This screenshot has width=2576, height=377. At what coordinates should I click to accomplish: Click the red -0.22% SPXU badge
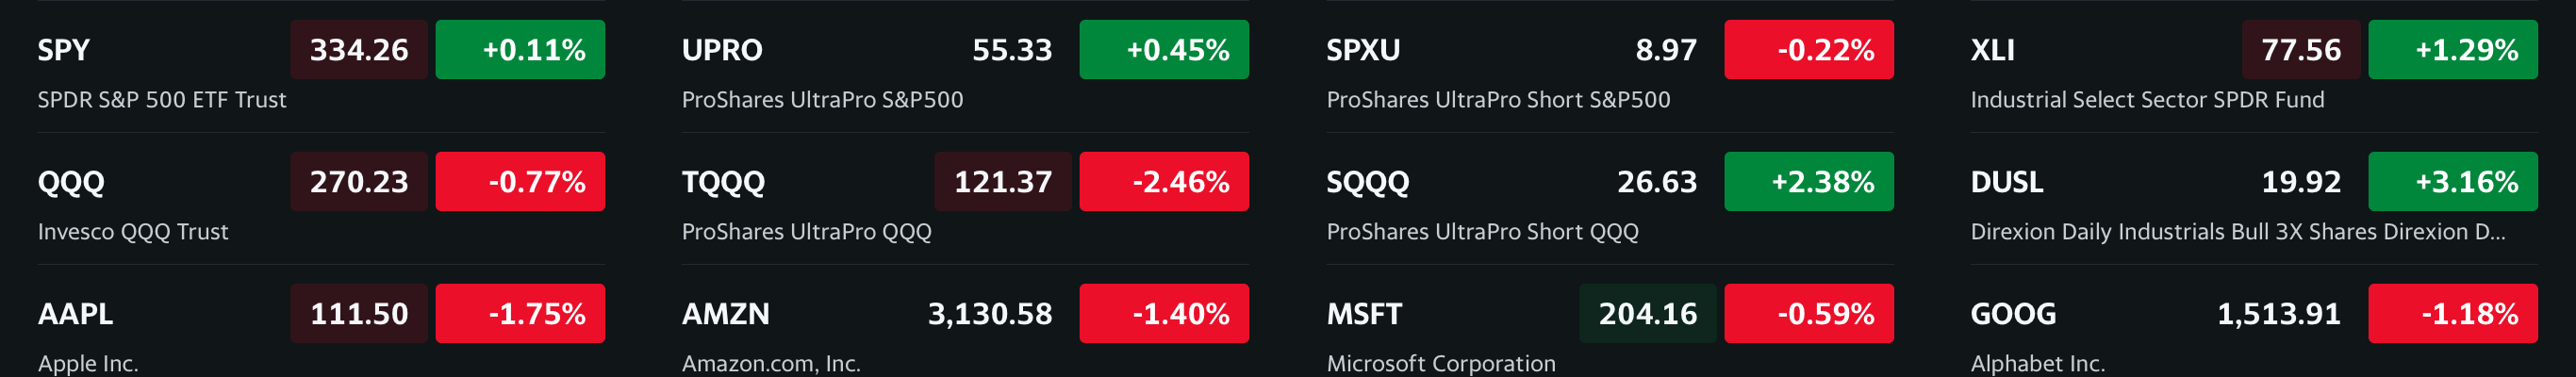click(1808, 50)
